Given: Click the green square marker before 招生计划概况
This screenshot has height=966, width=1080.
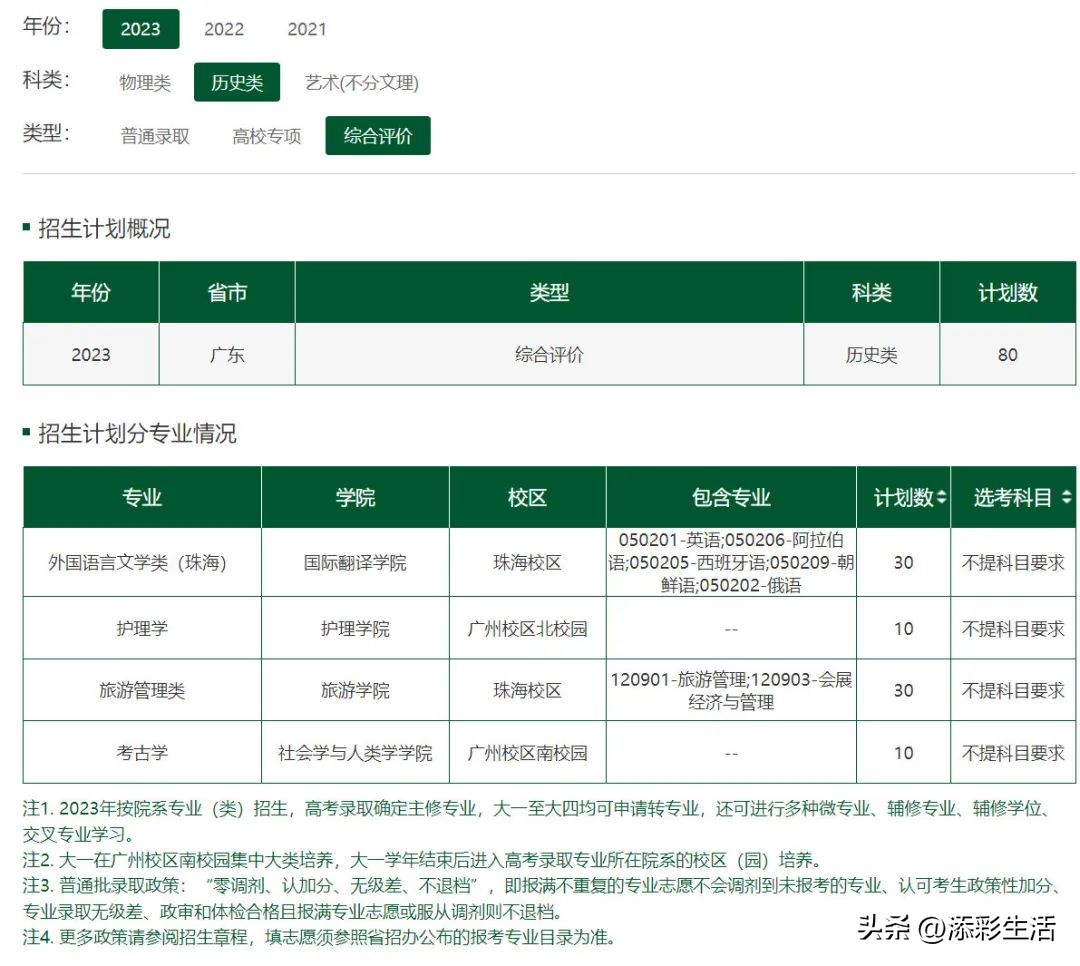Looking at the screenshot, I should click(25, 227).
